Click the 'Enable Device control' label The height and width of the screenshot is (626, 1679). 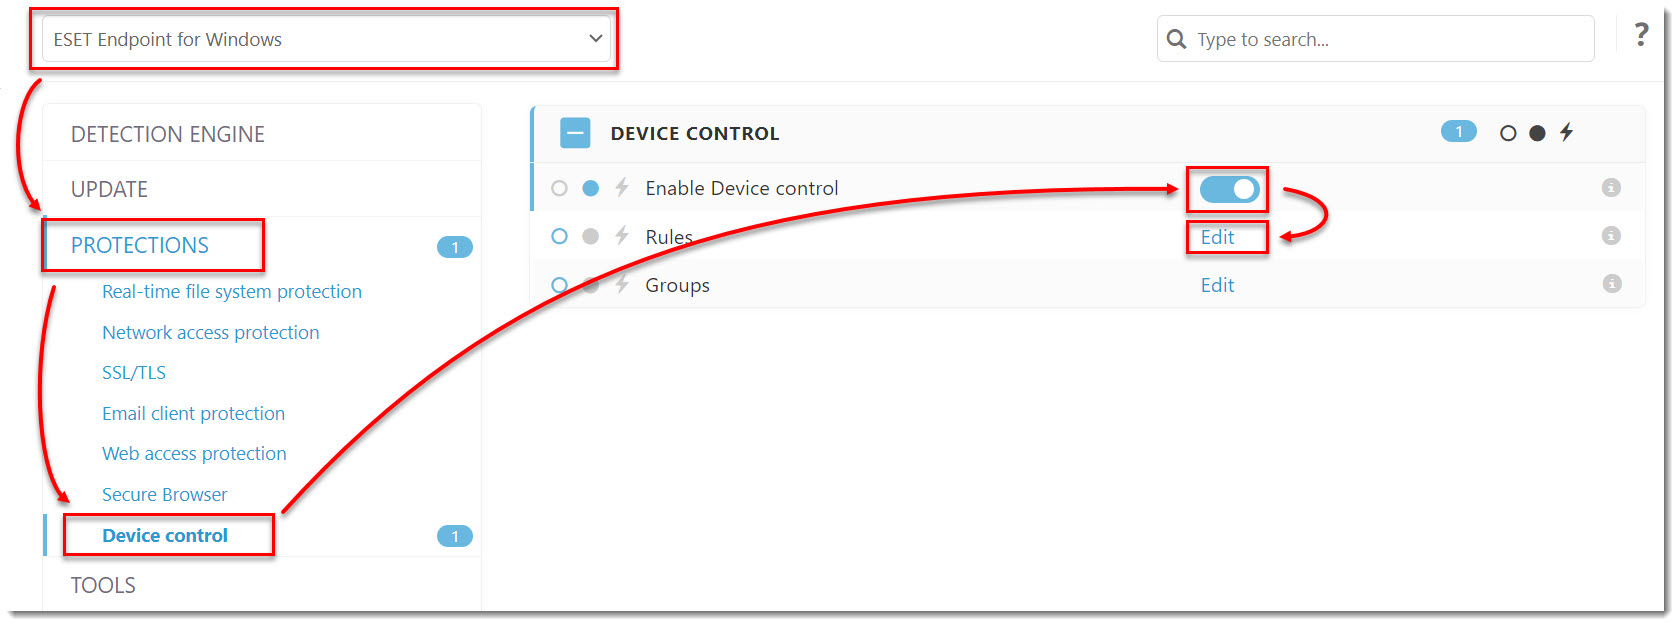point(742,188)
